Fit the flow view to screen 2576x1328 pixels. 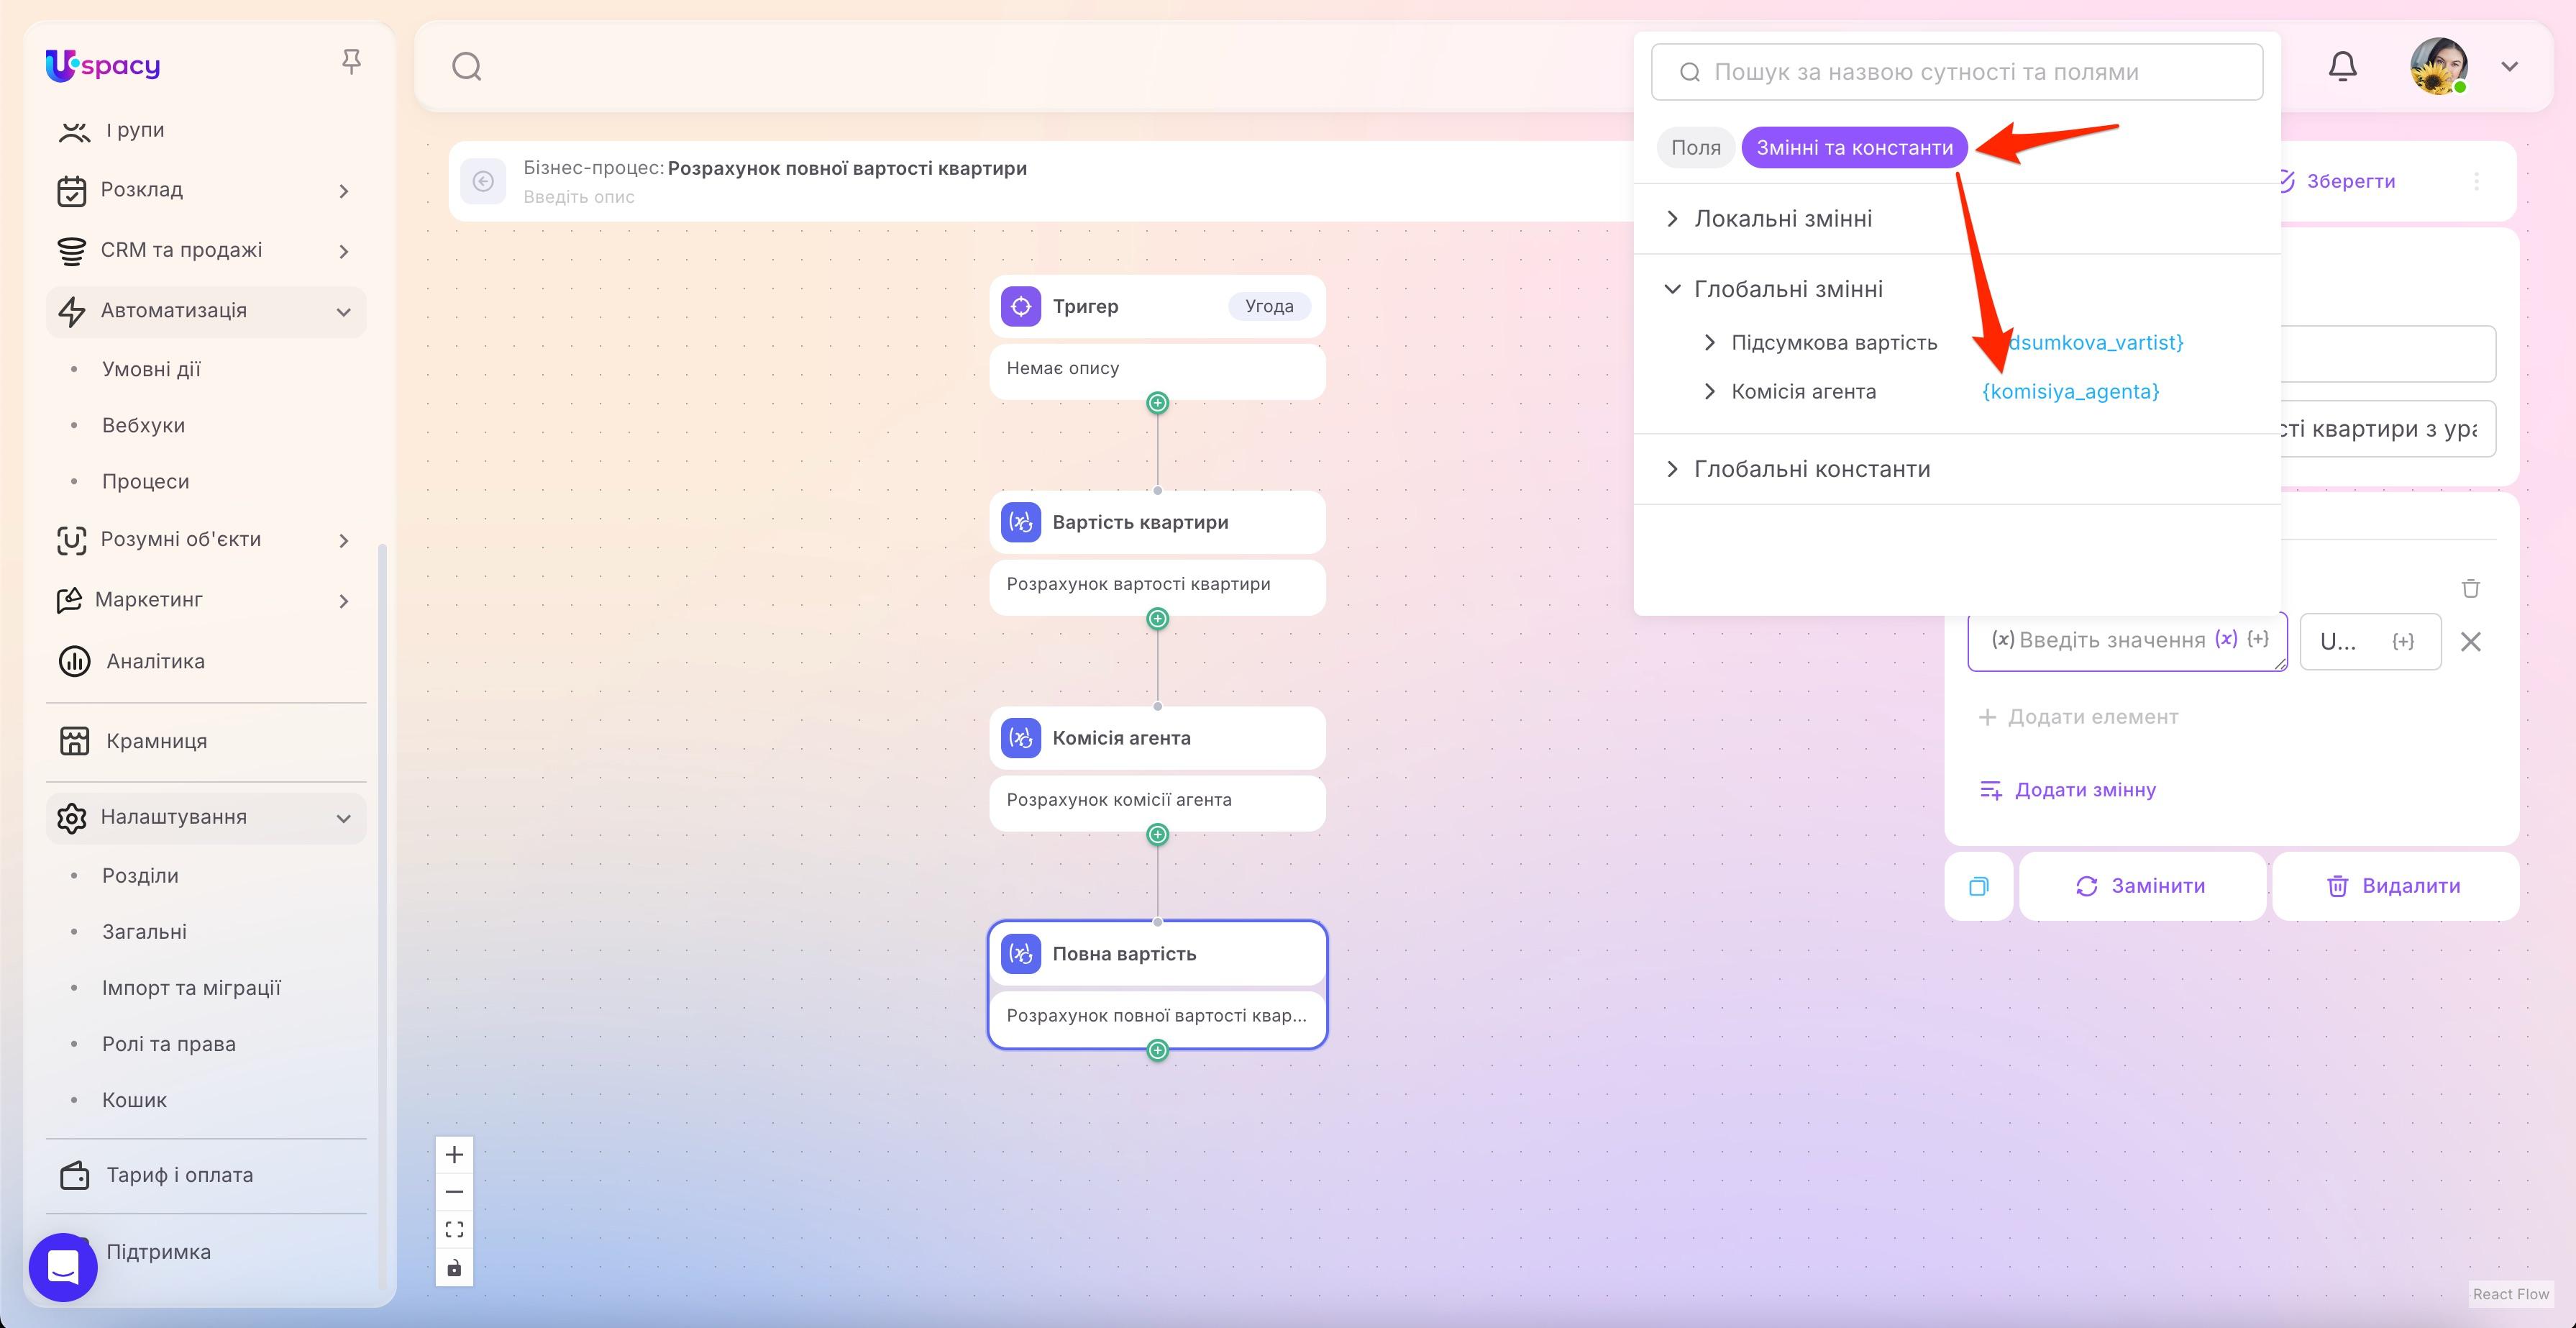point(454,1230)
